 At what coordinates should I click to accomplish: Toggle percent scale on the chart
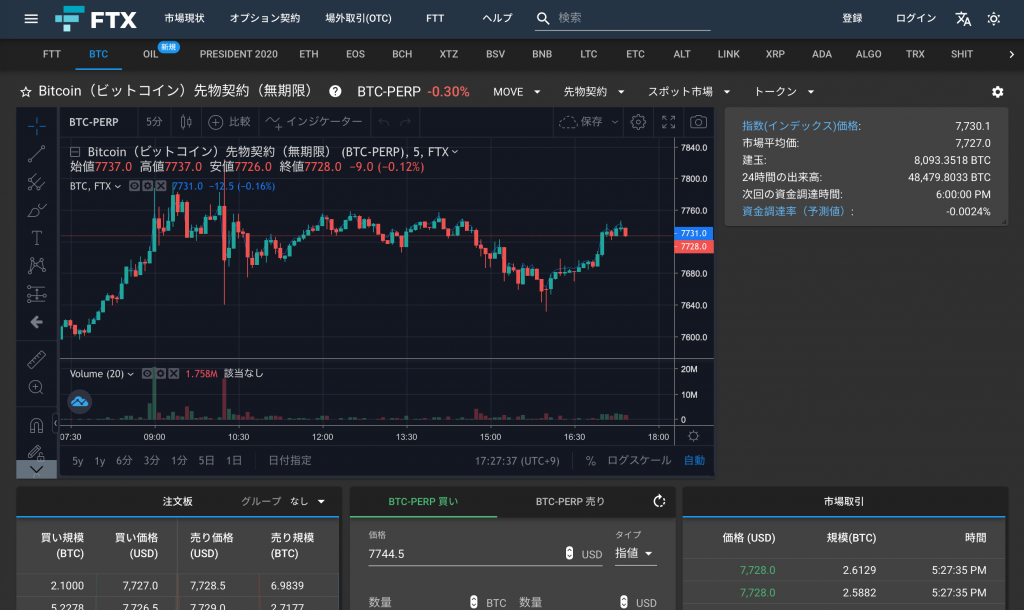click(590, 461)
